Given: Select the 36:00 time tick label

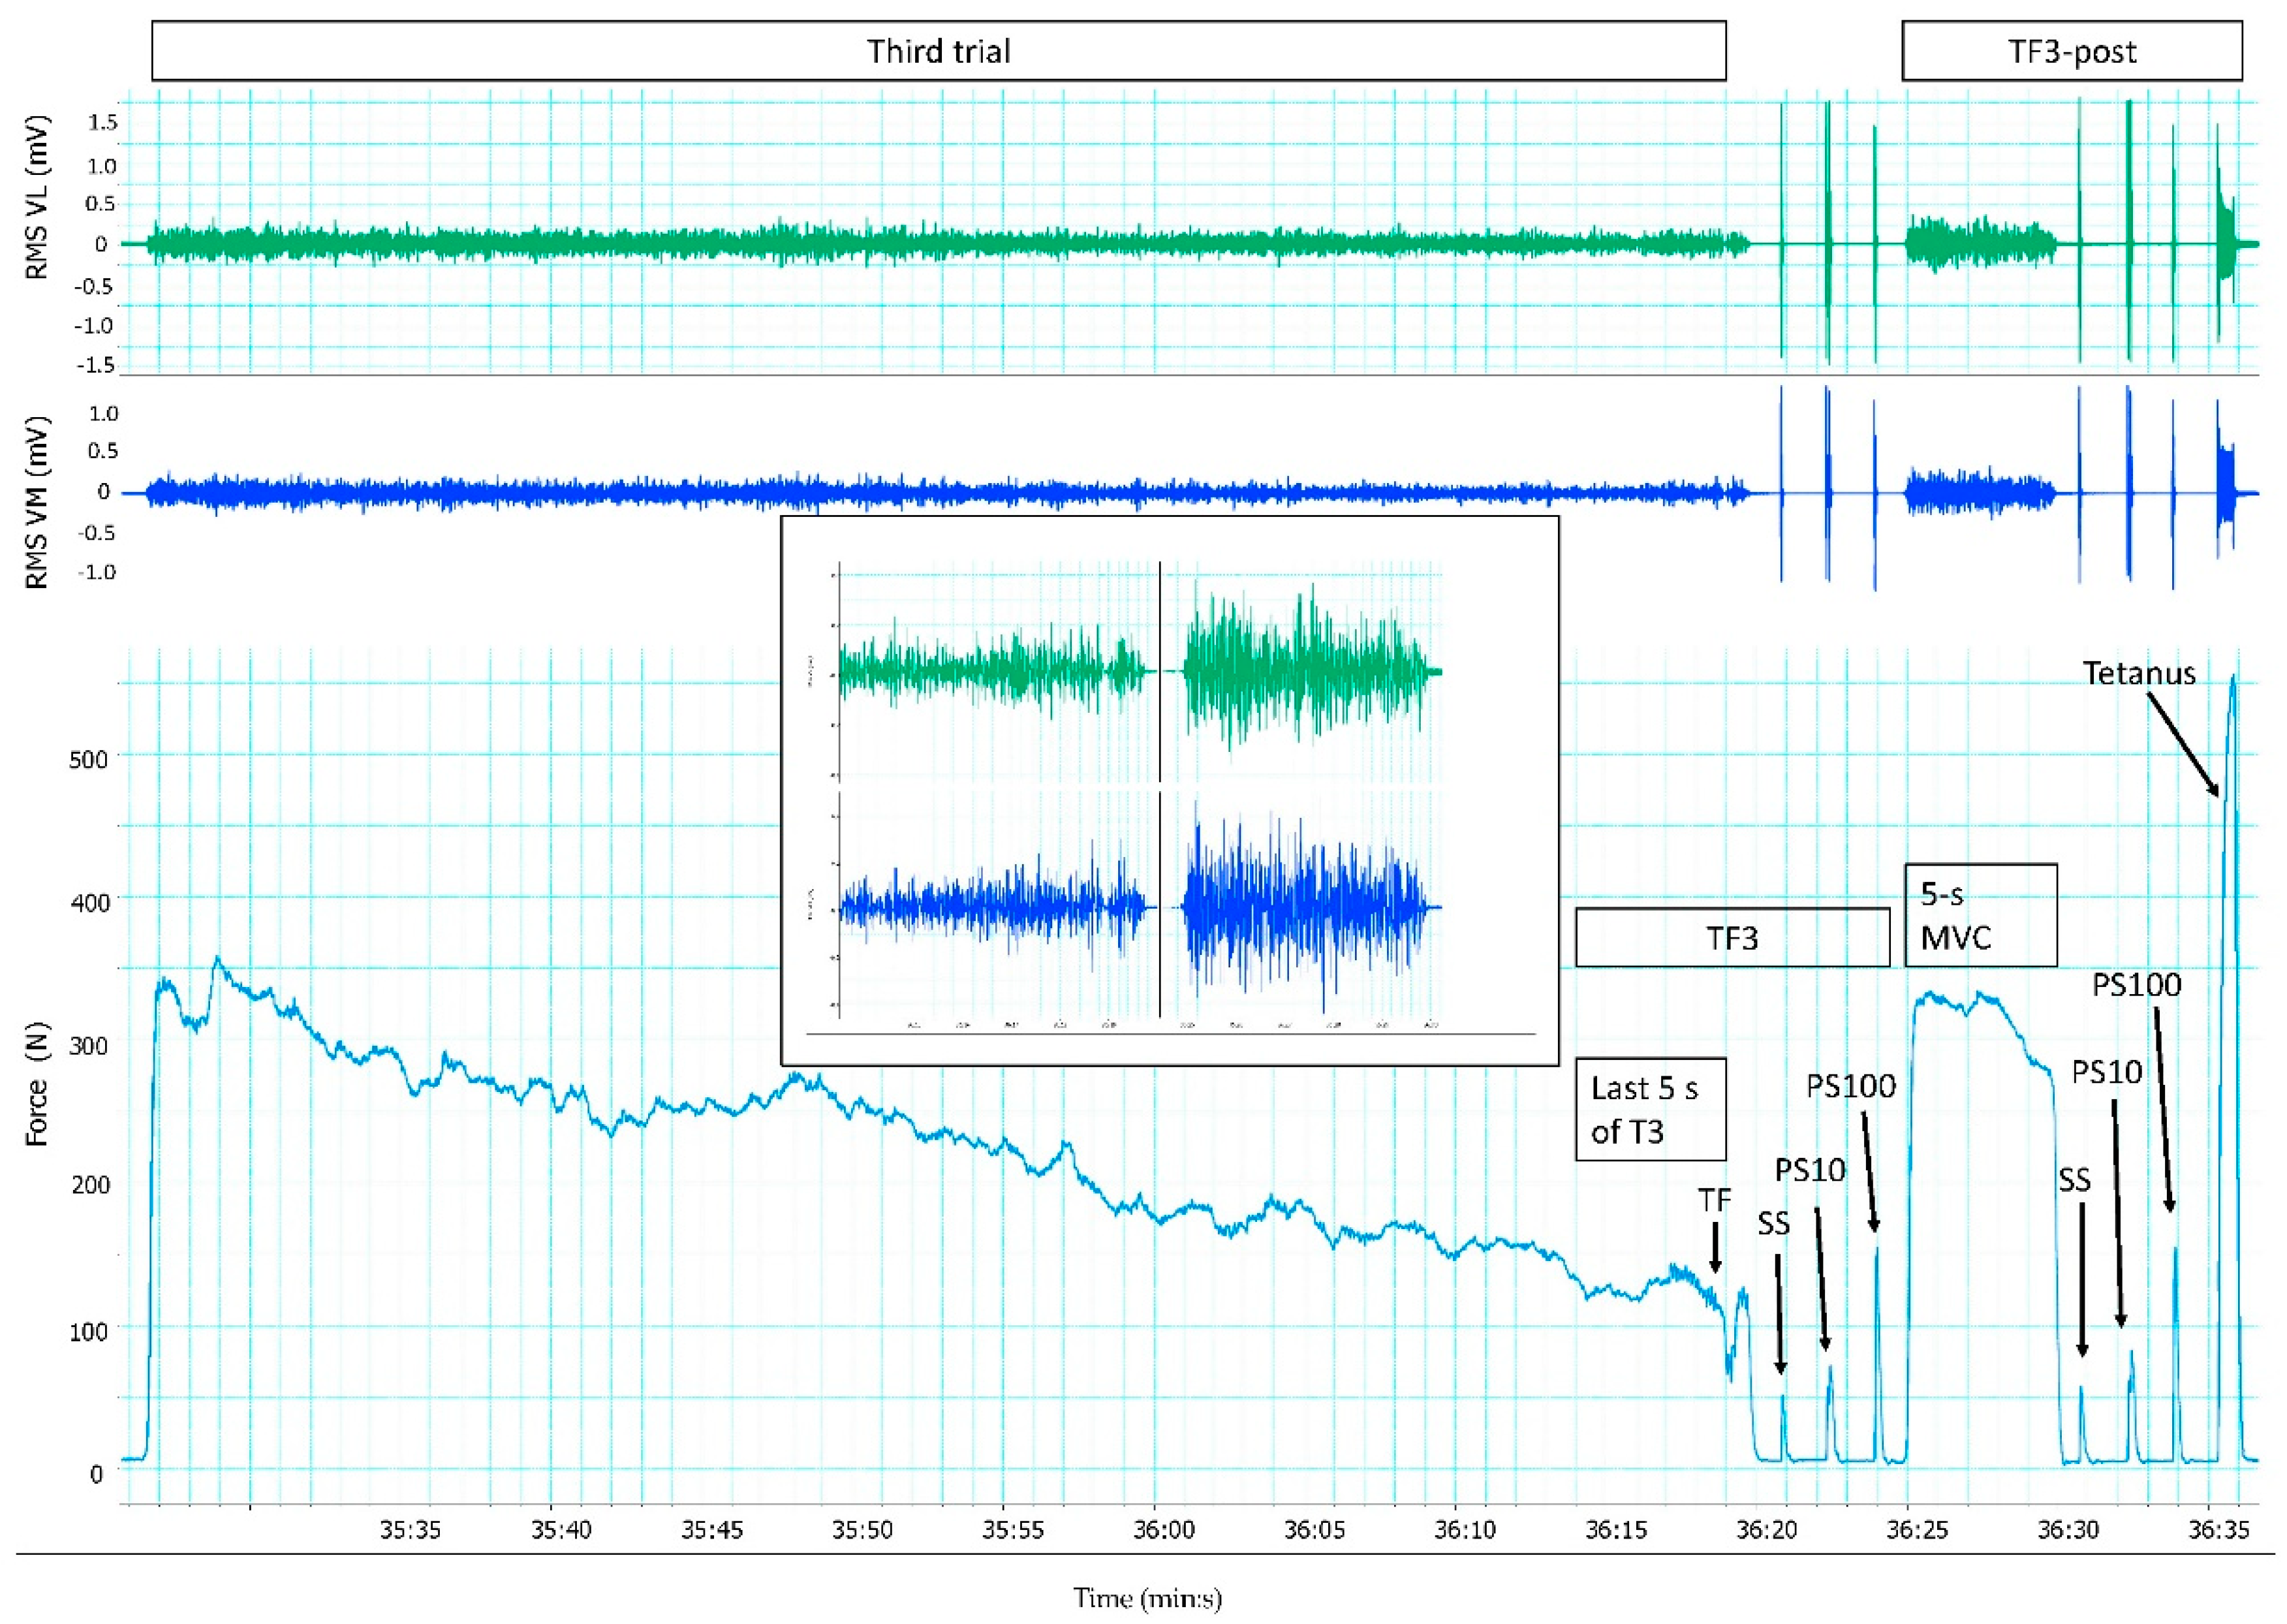Looking at the screenshot, I should coord(1164,1530).
